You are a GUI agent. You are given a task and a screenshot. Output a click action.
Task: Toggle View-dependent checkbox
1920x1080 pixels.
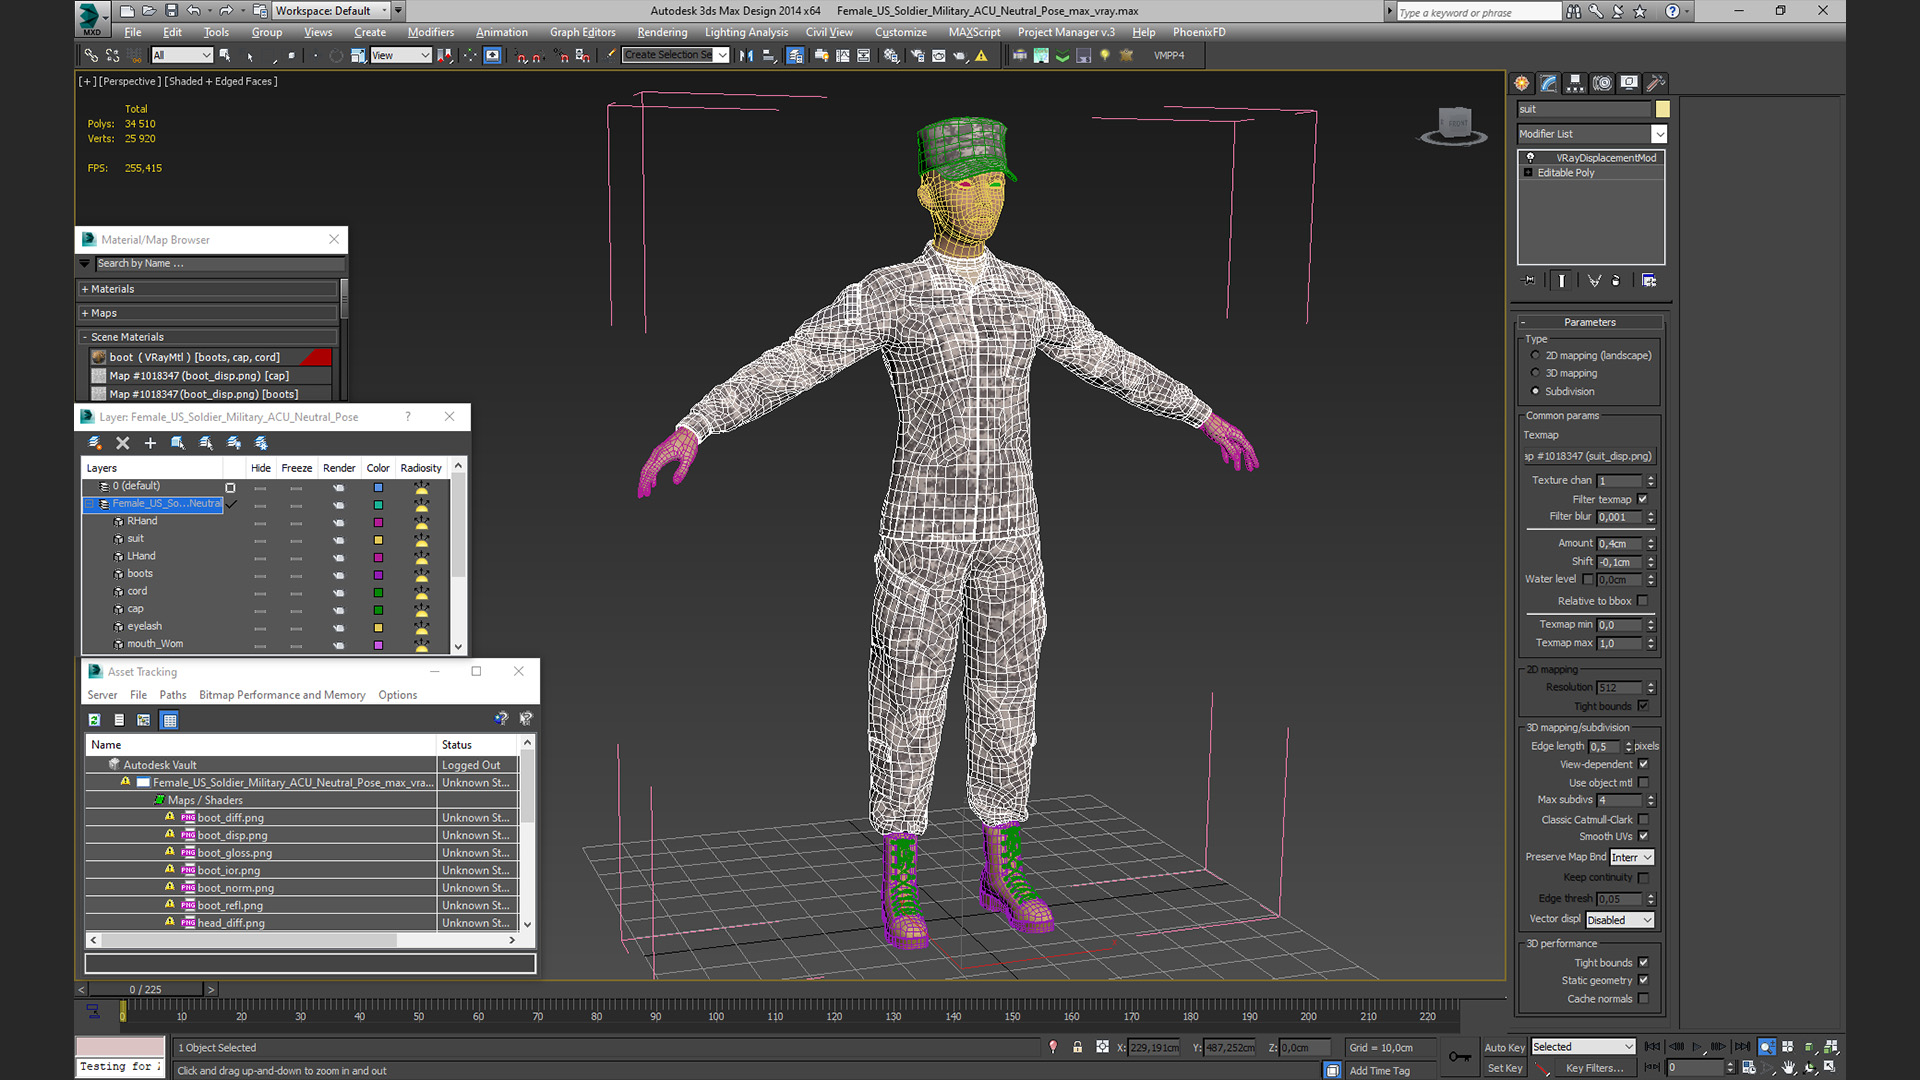click(x=1643, y=764)
